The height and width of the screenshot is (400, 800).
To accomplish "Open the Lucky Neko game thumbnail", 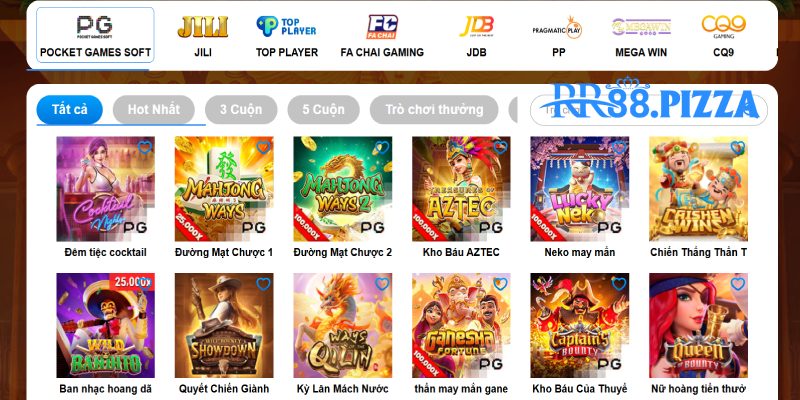I will coord(580,189).
